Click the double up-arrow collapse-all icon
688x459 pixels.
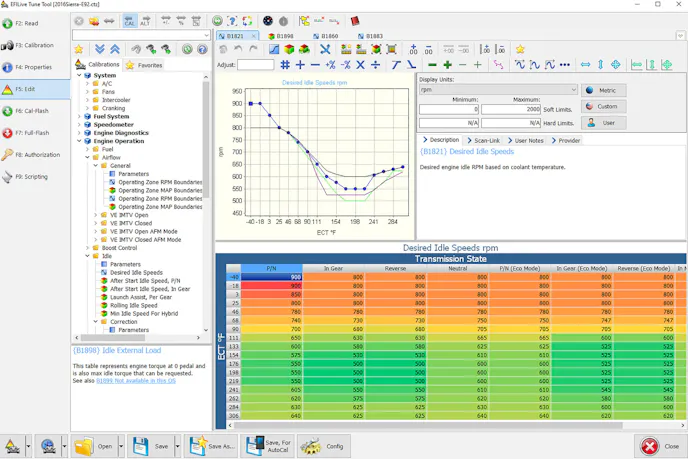point(115,49)
